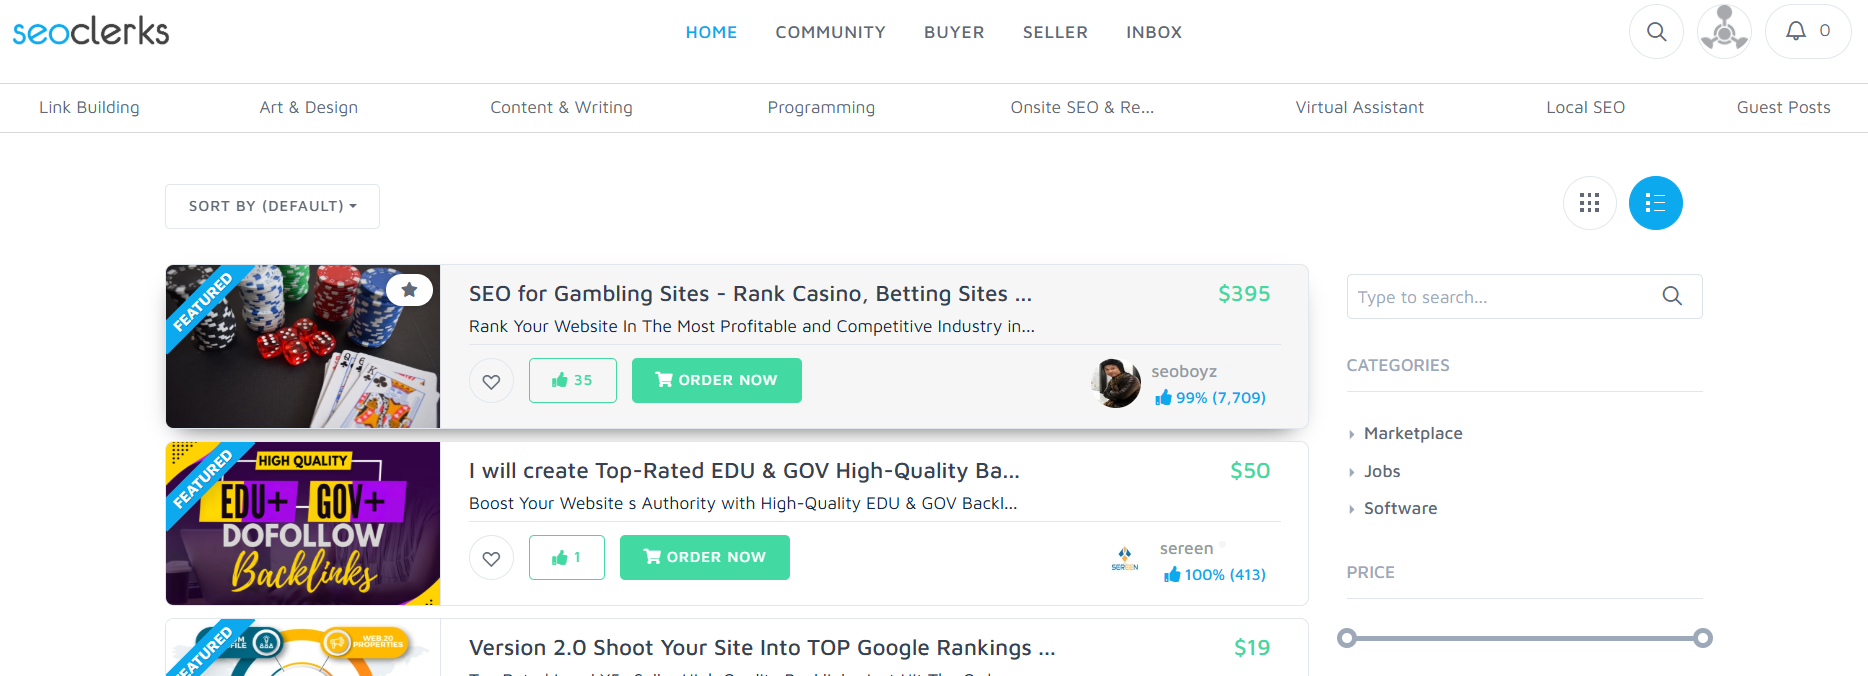Click the sidebar search magnifier icon
The height and width of the screenshot is (676, 1868).
[x=1672, y=296]
